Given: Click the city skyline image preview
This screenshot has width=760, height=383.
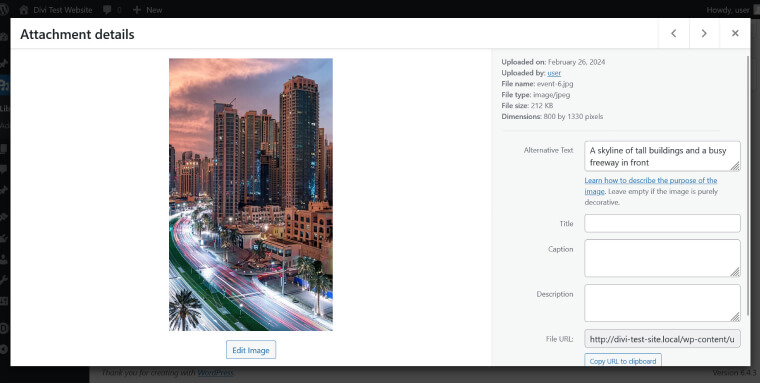Looking at the screenshot, I should pos(251,194).
